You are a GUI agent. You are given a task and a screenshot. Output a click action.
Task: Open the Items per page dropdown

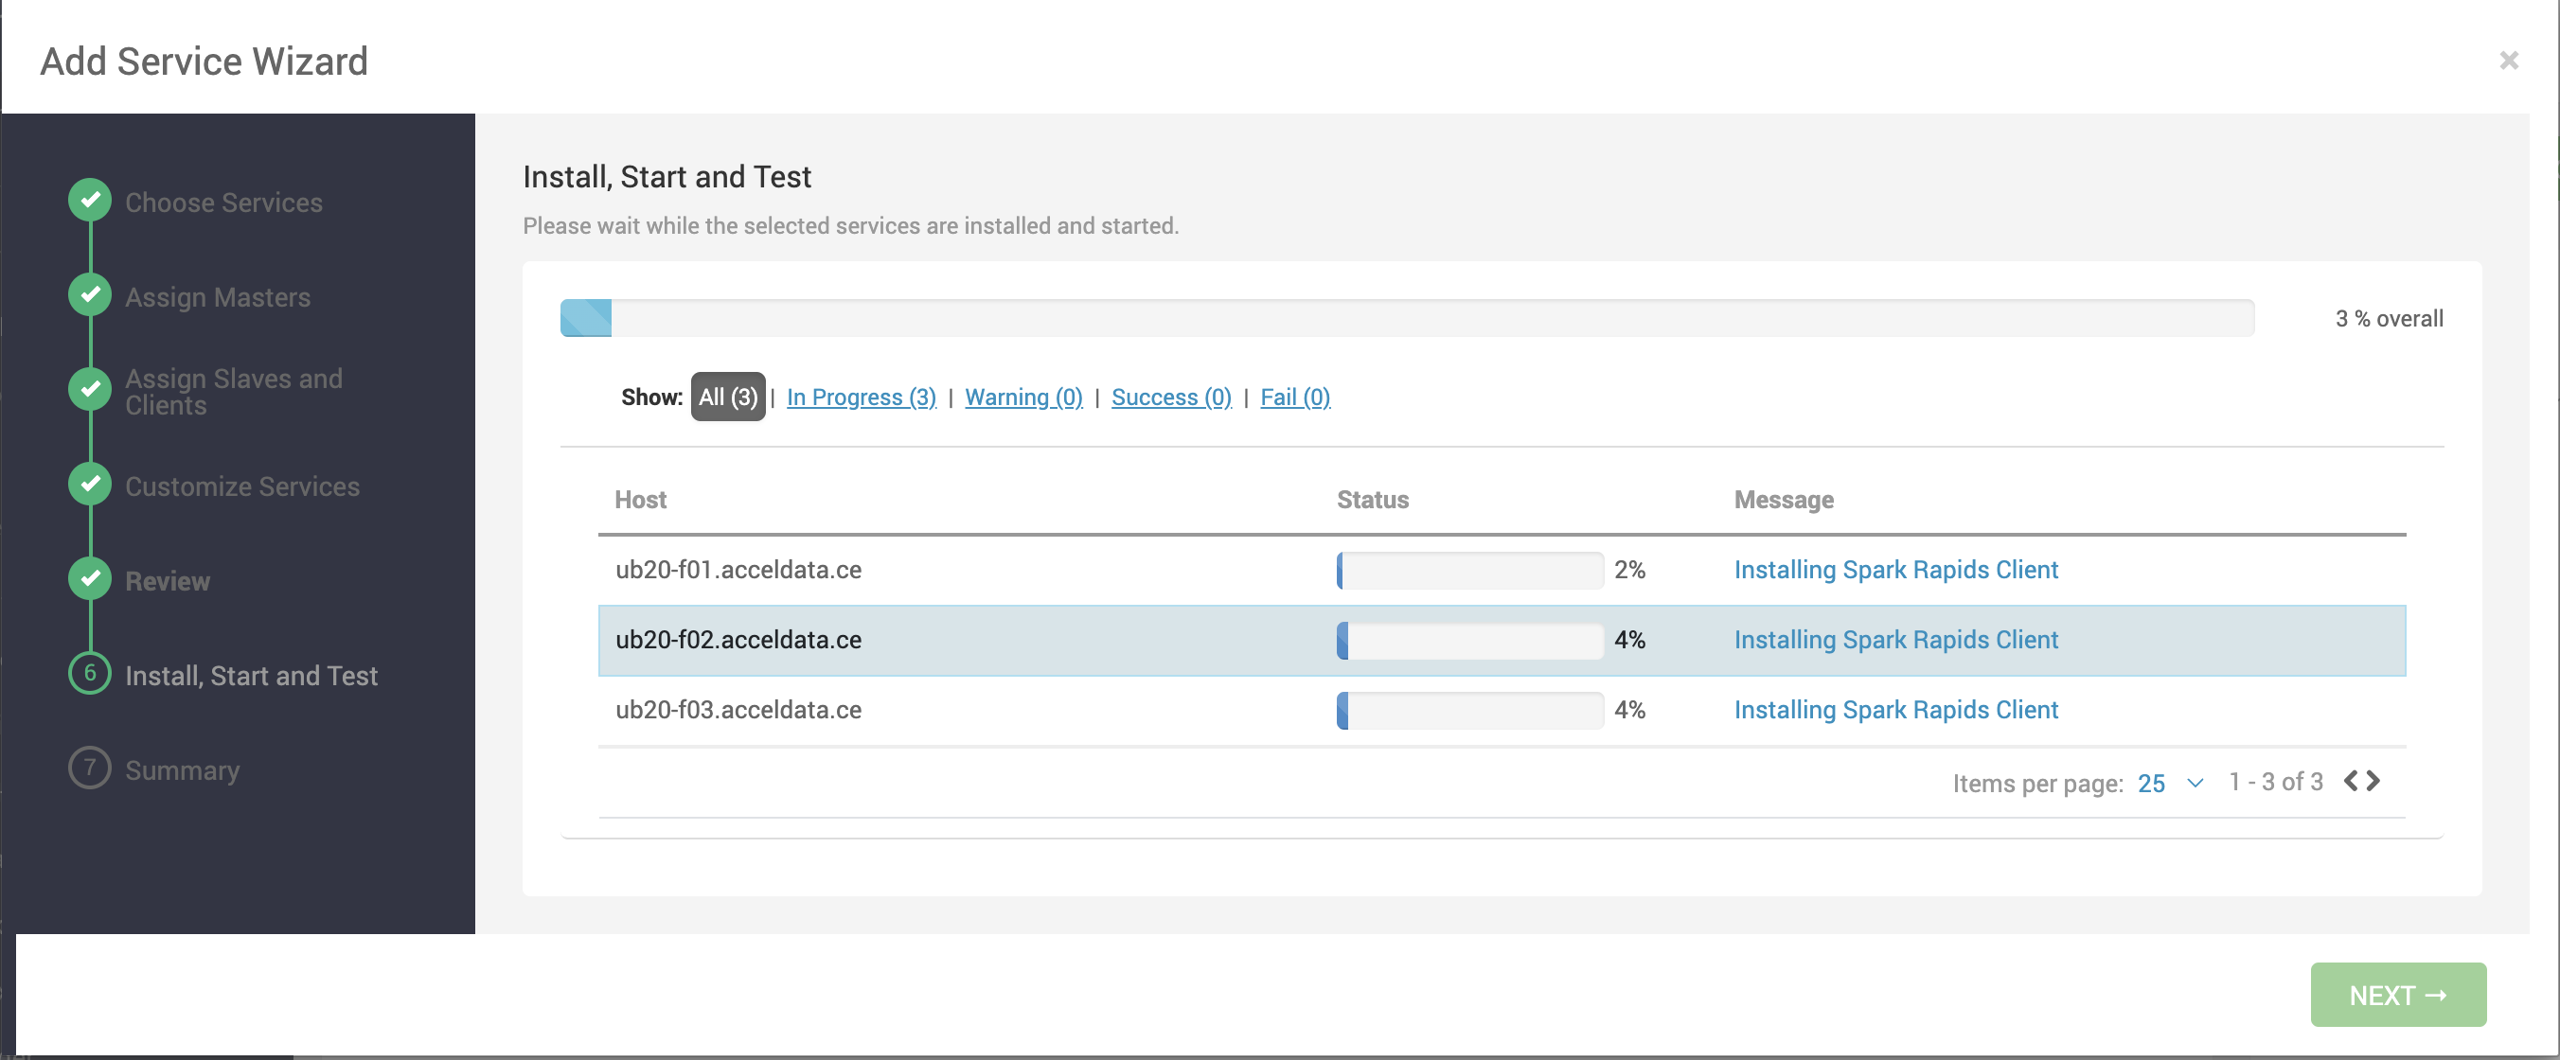pos(2170,783)
